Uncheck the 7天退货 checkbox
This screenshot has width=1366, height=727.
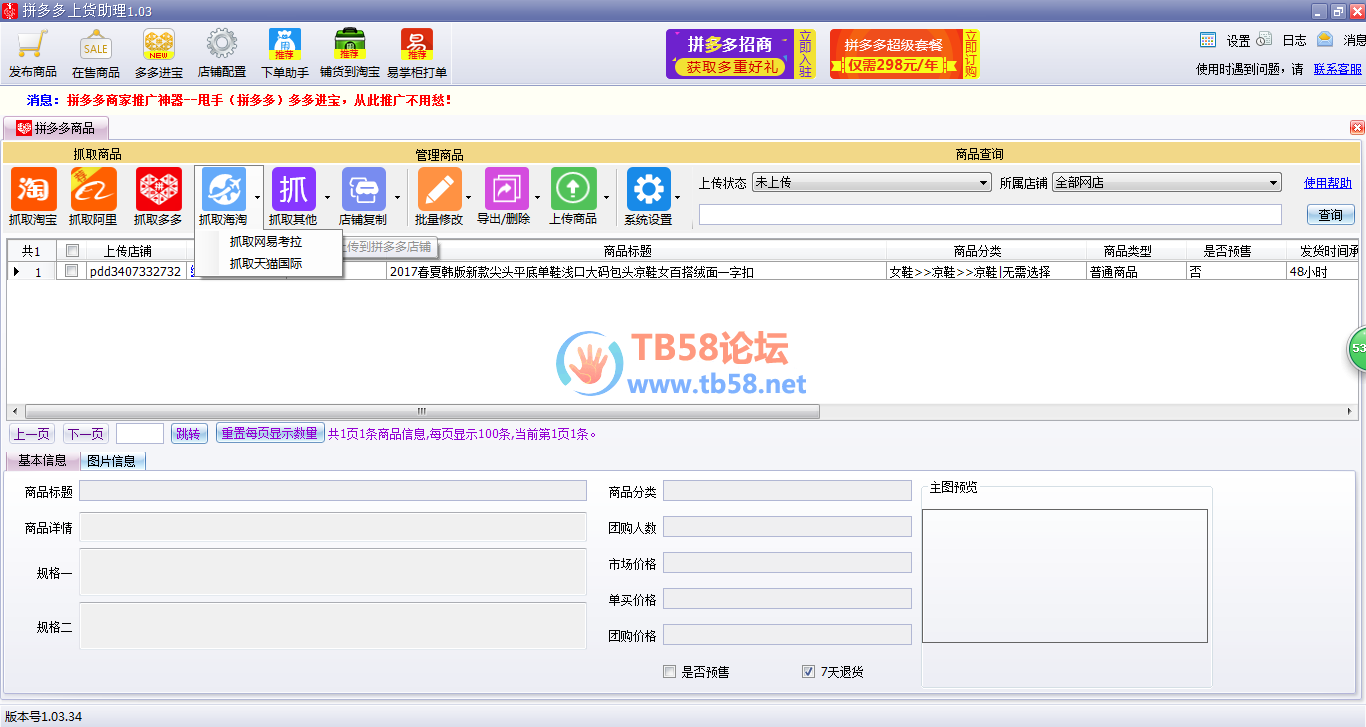[808, 672]
